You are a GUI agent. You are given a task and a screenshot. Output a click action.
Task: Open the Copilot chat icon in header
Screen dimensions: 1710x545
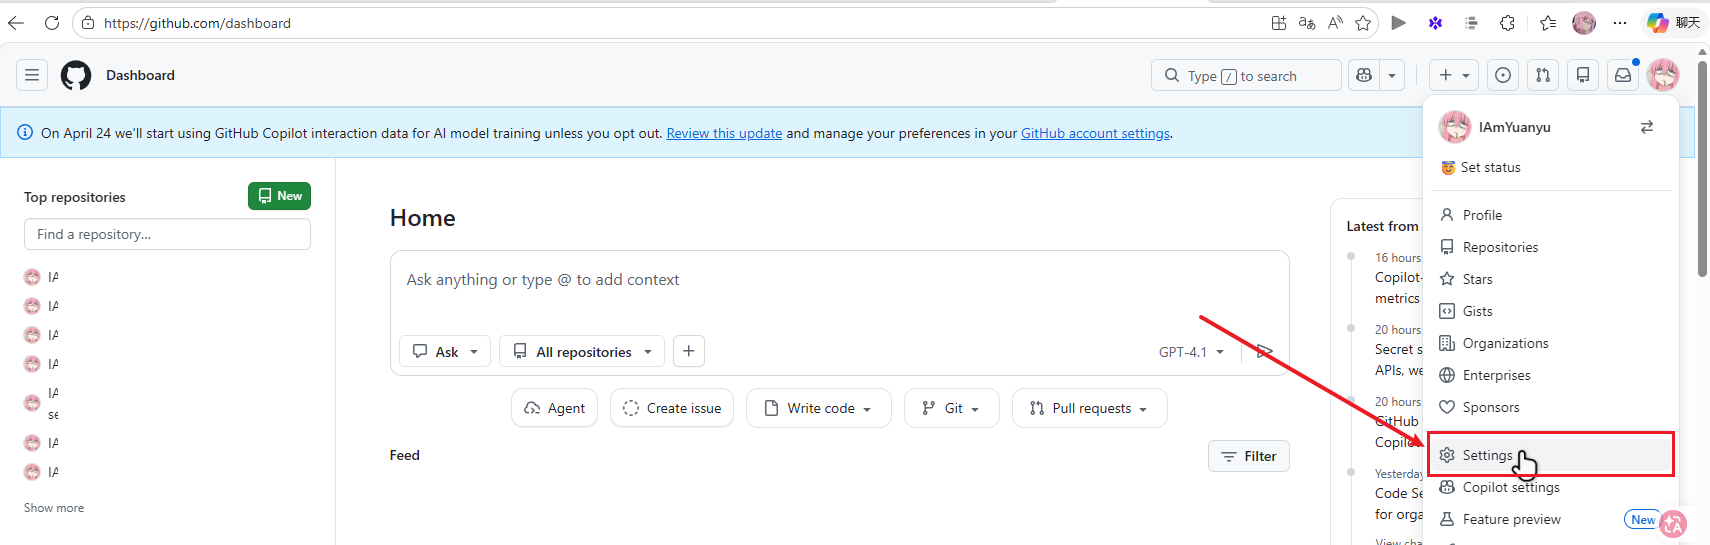(x=1364, y=75)
